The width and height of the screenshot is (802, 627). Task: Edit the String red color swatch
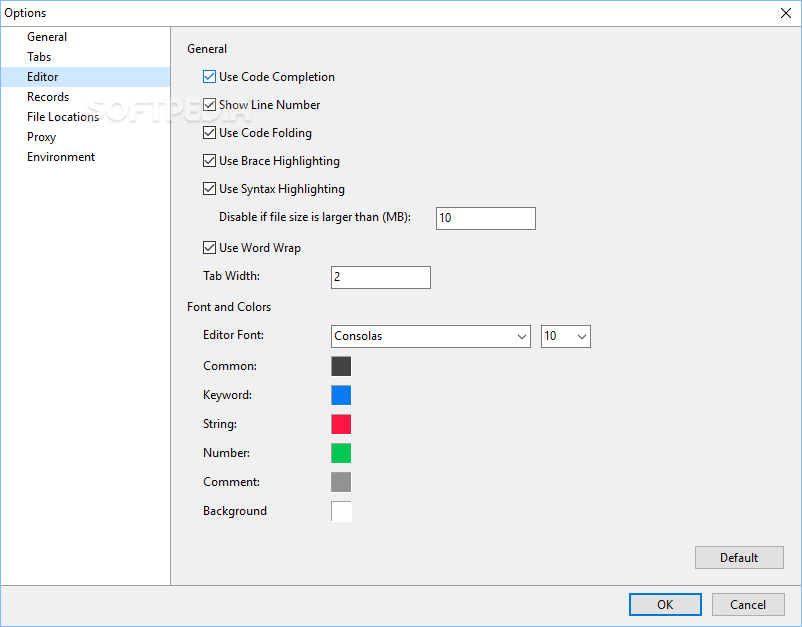tap(341, 424)
